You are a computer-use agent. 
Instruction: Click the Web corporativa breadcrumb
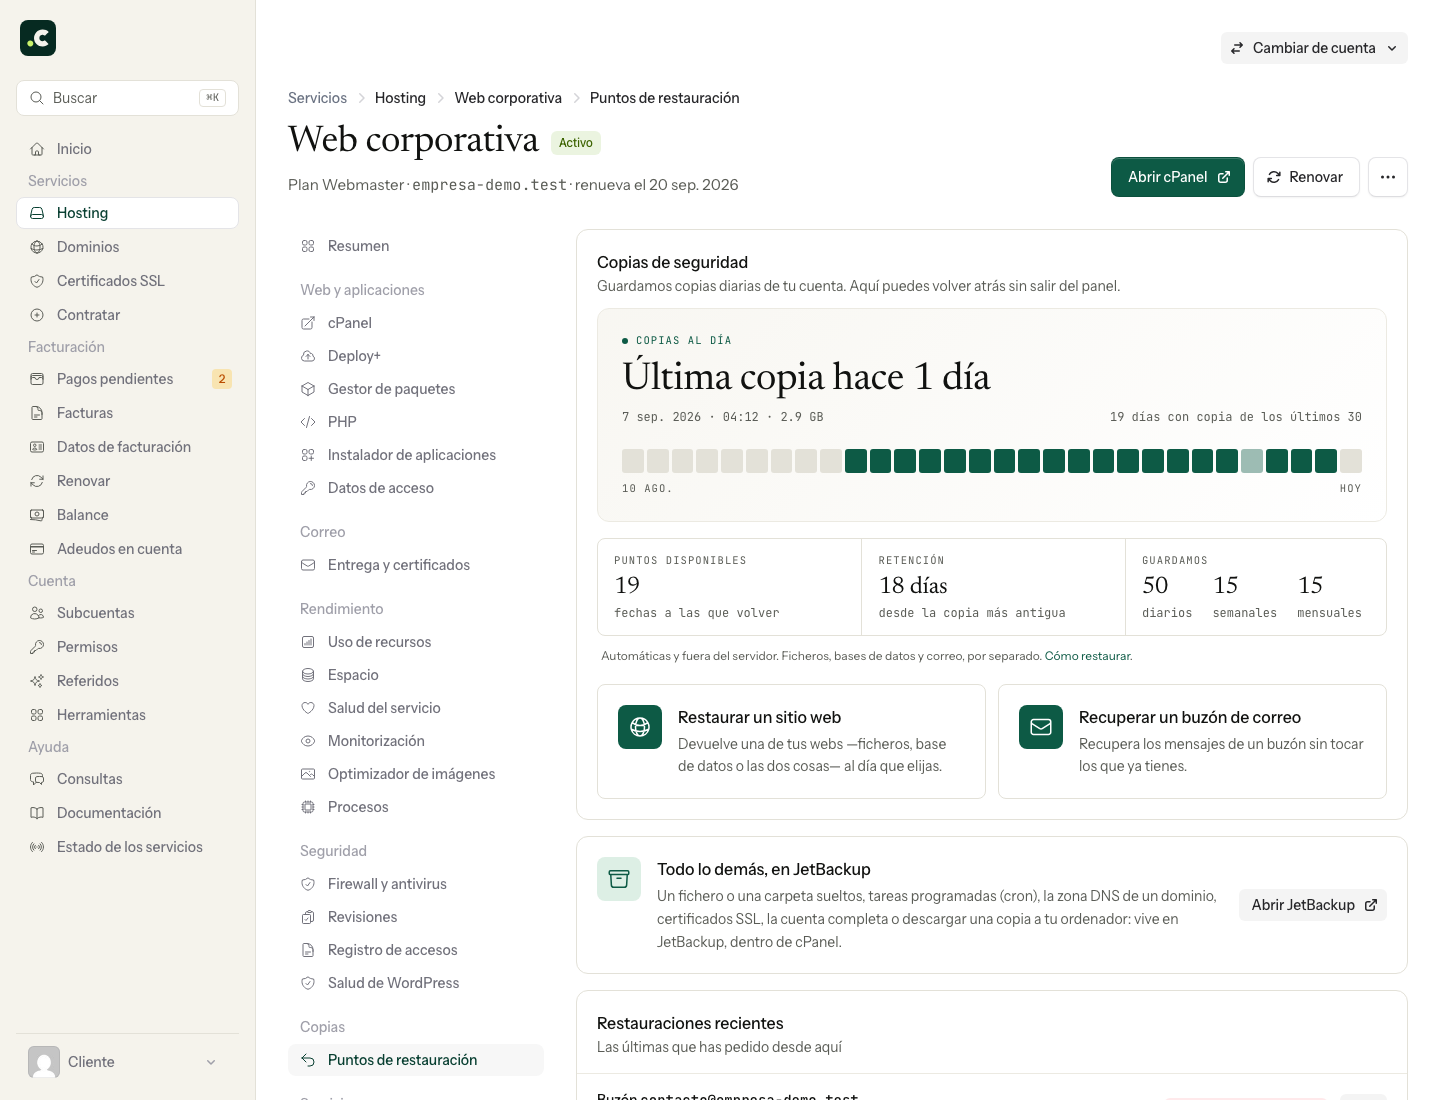pos(508,98)
